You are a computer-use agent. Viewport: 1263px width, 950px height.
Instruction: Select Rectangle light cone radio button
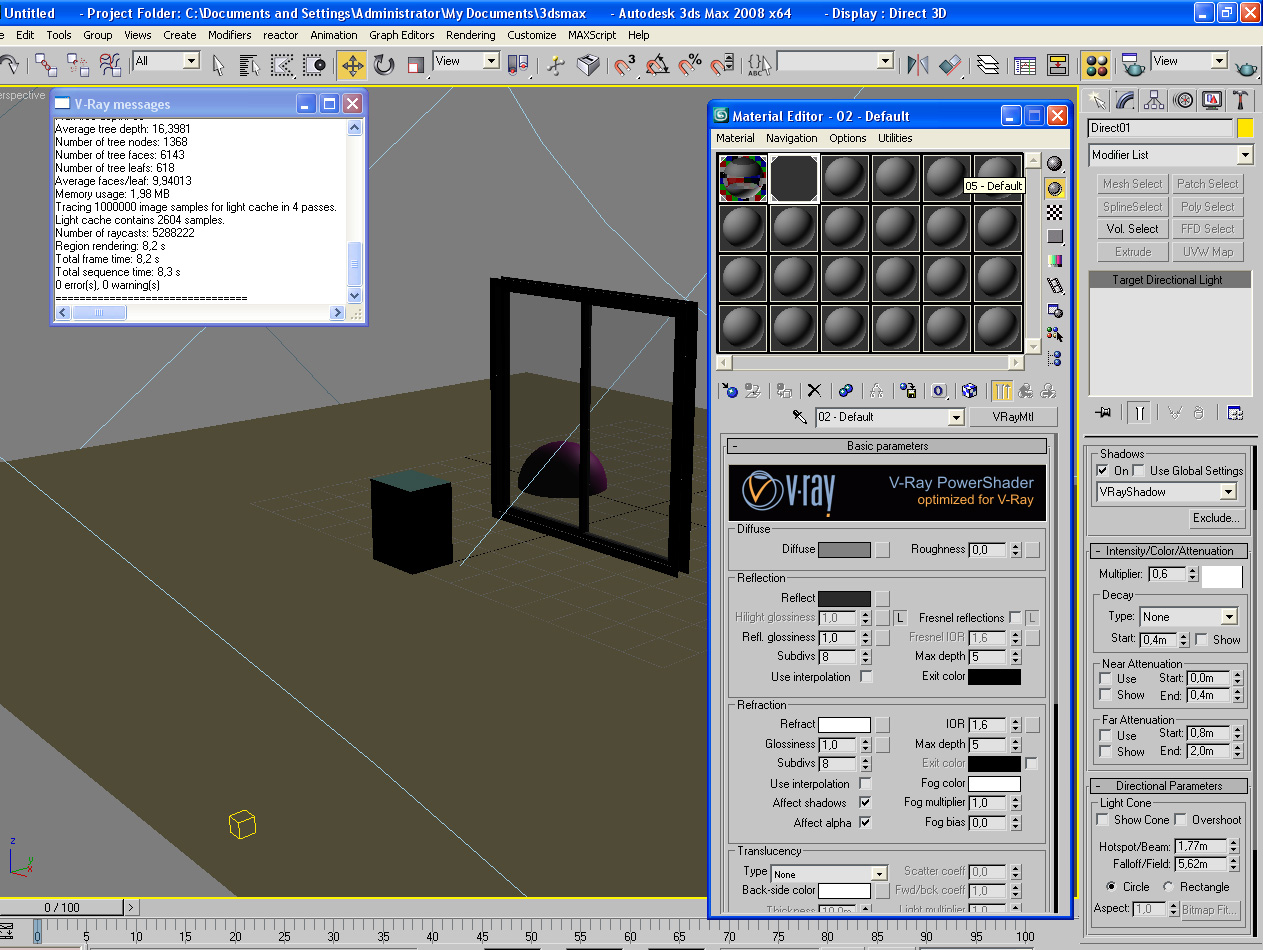(1168, 887)
